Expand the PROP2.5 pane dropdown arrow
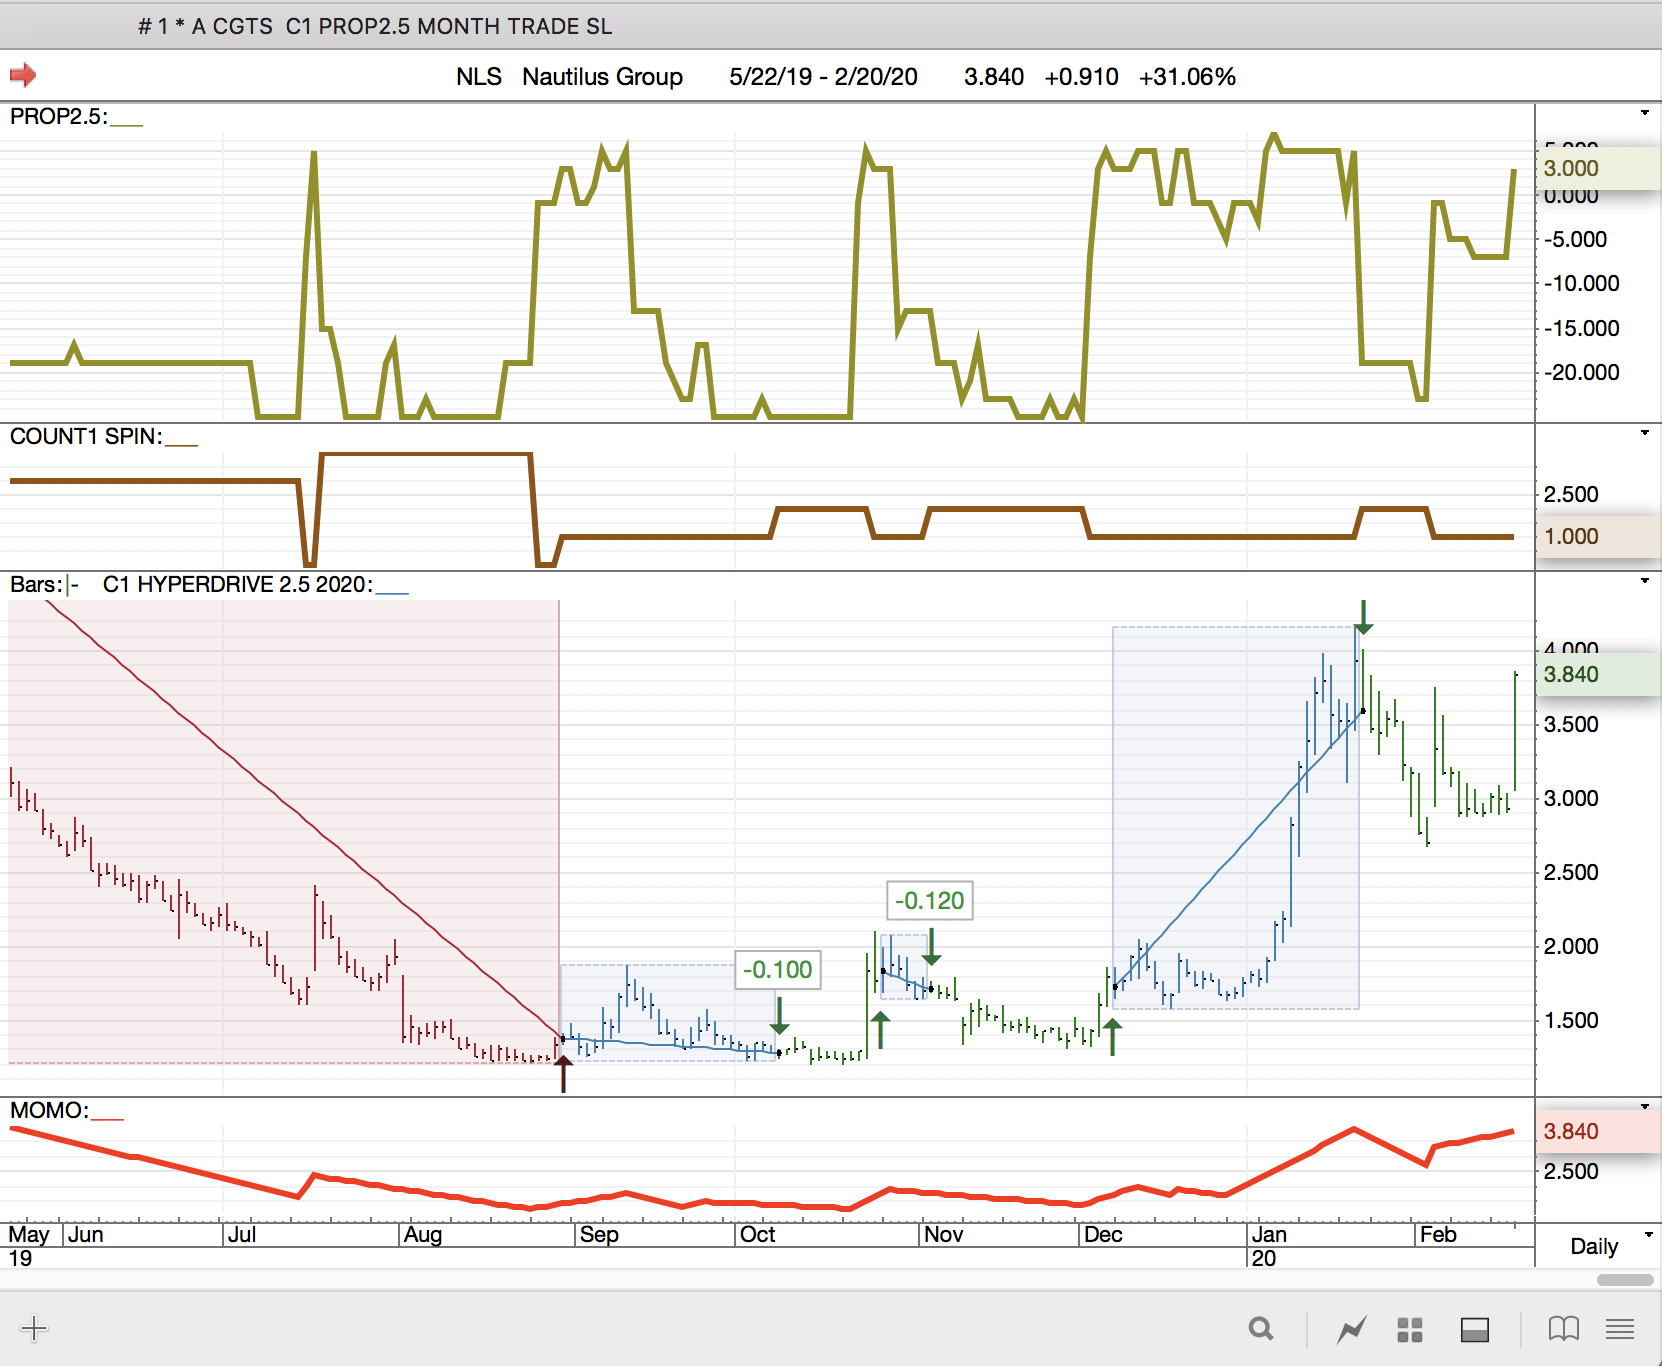The height and width of the screenshot is (1366, 1662). click(x=1645, y=113)
